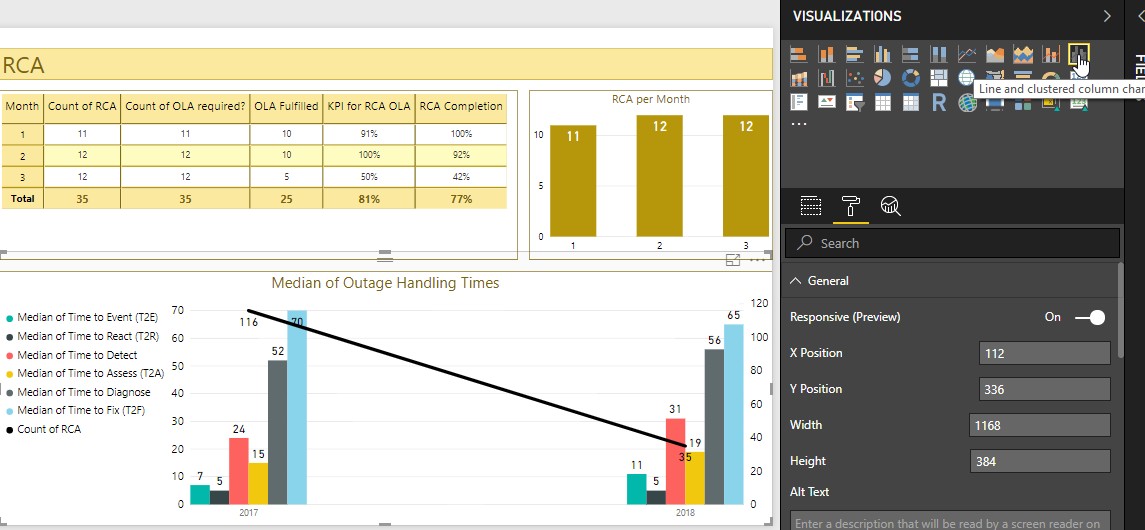Click the OLA Fulfilled column header
The height and width of the screenshot is (530, 1145).
(x=286, y=107)
